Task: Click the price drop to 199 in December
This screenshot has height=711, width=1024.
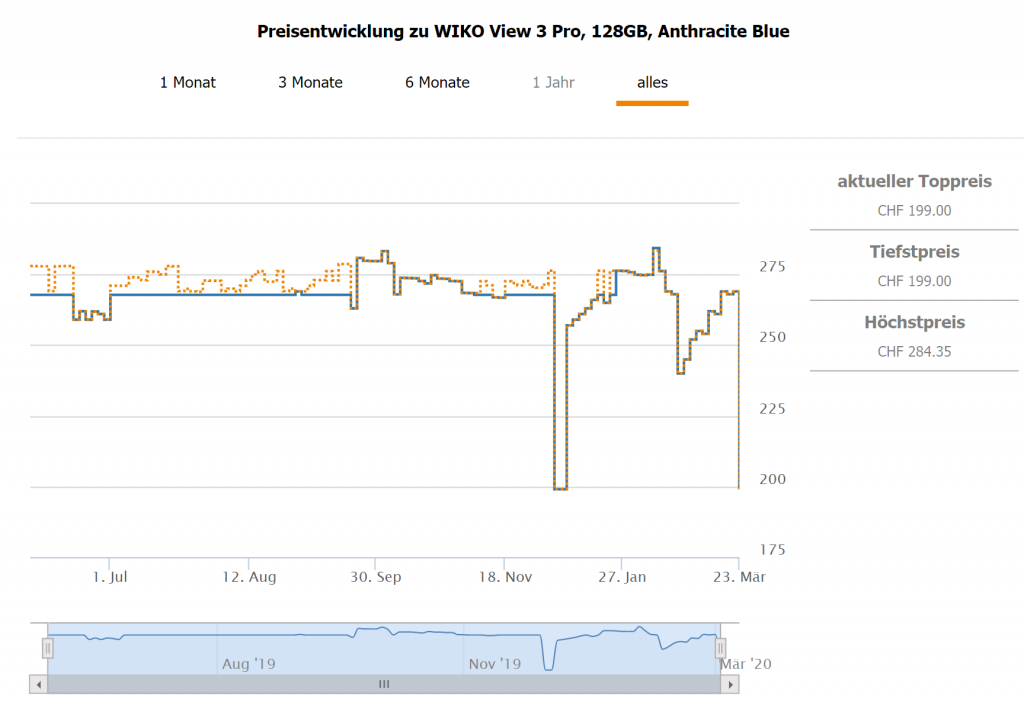Action: [x=560, y=488]
